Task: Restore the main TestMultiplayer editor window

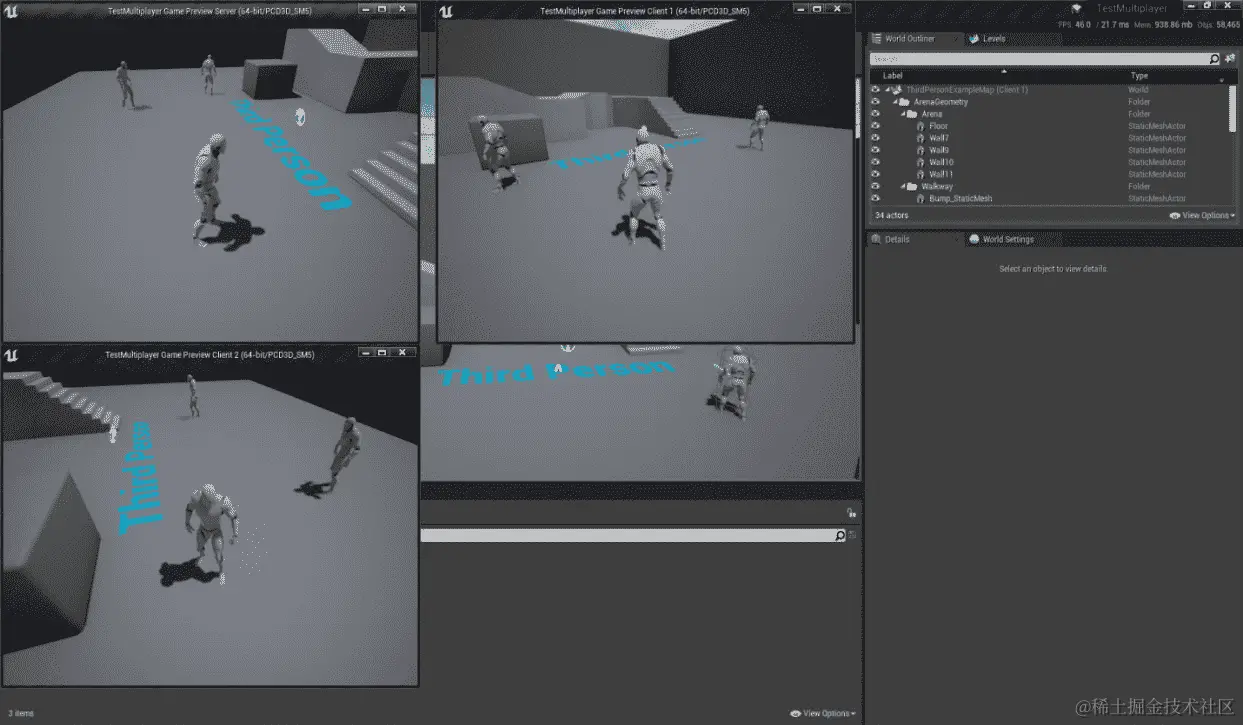Action: click(x=1209, y=7)
